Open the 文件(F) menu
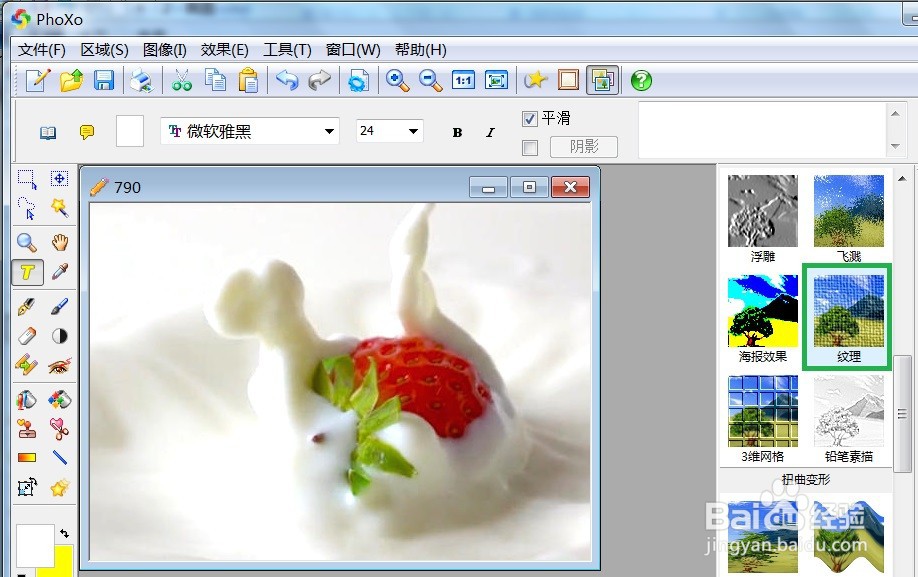Image resolution: width=918 pixels, height=577 pixels. pyautogui.click(x=42, y=50)
